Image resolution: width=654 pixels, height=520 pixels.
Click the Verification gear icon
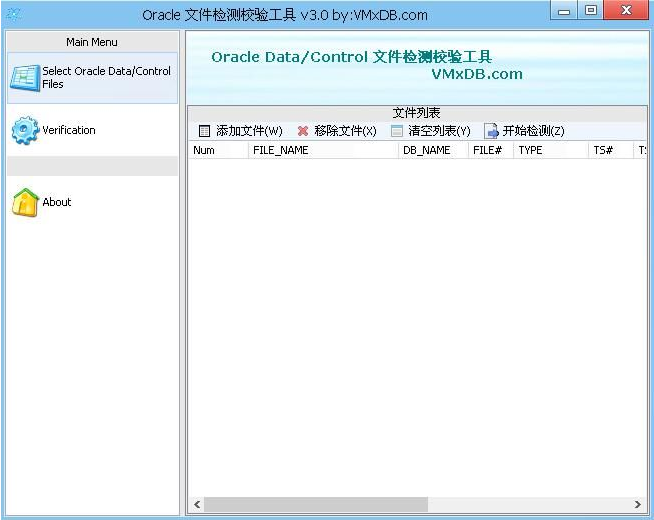click(25, 131)
